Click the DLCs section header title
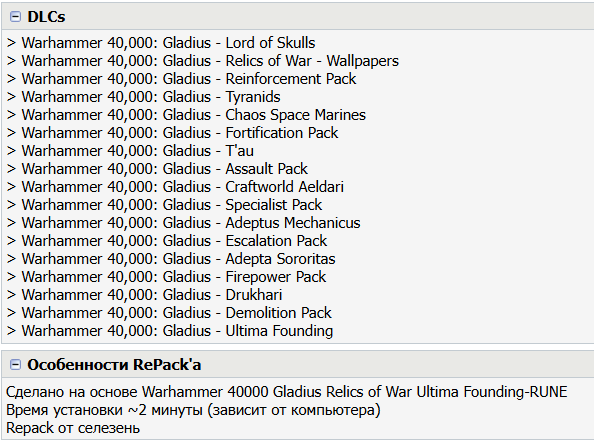Viewport: 594px width, 447px height. pyautogui.click(x=46, y=17)
